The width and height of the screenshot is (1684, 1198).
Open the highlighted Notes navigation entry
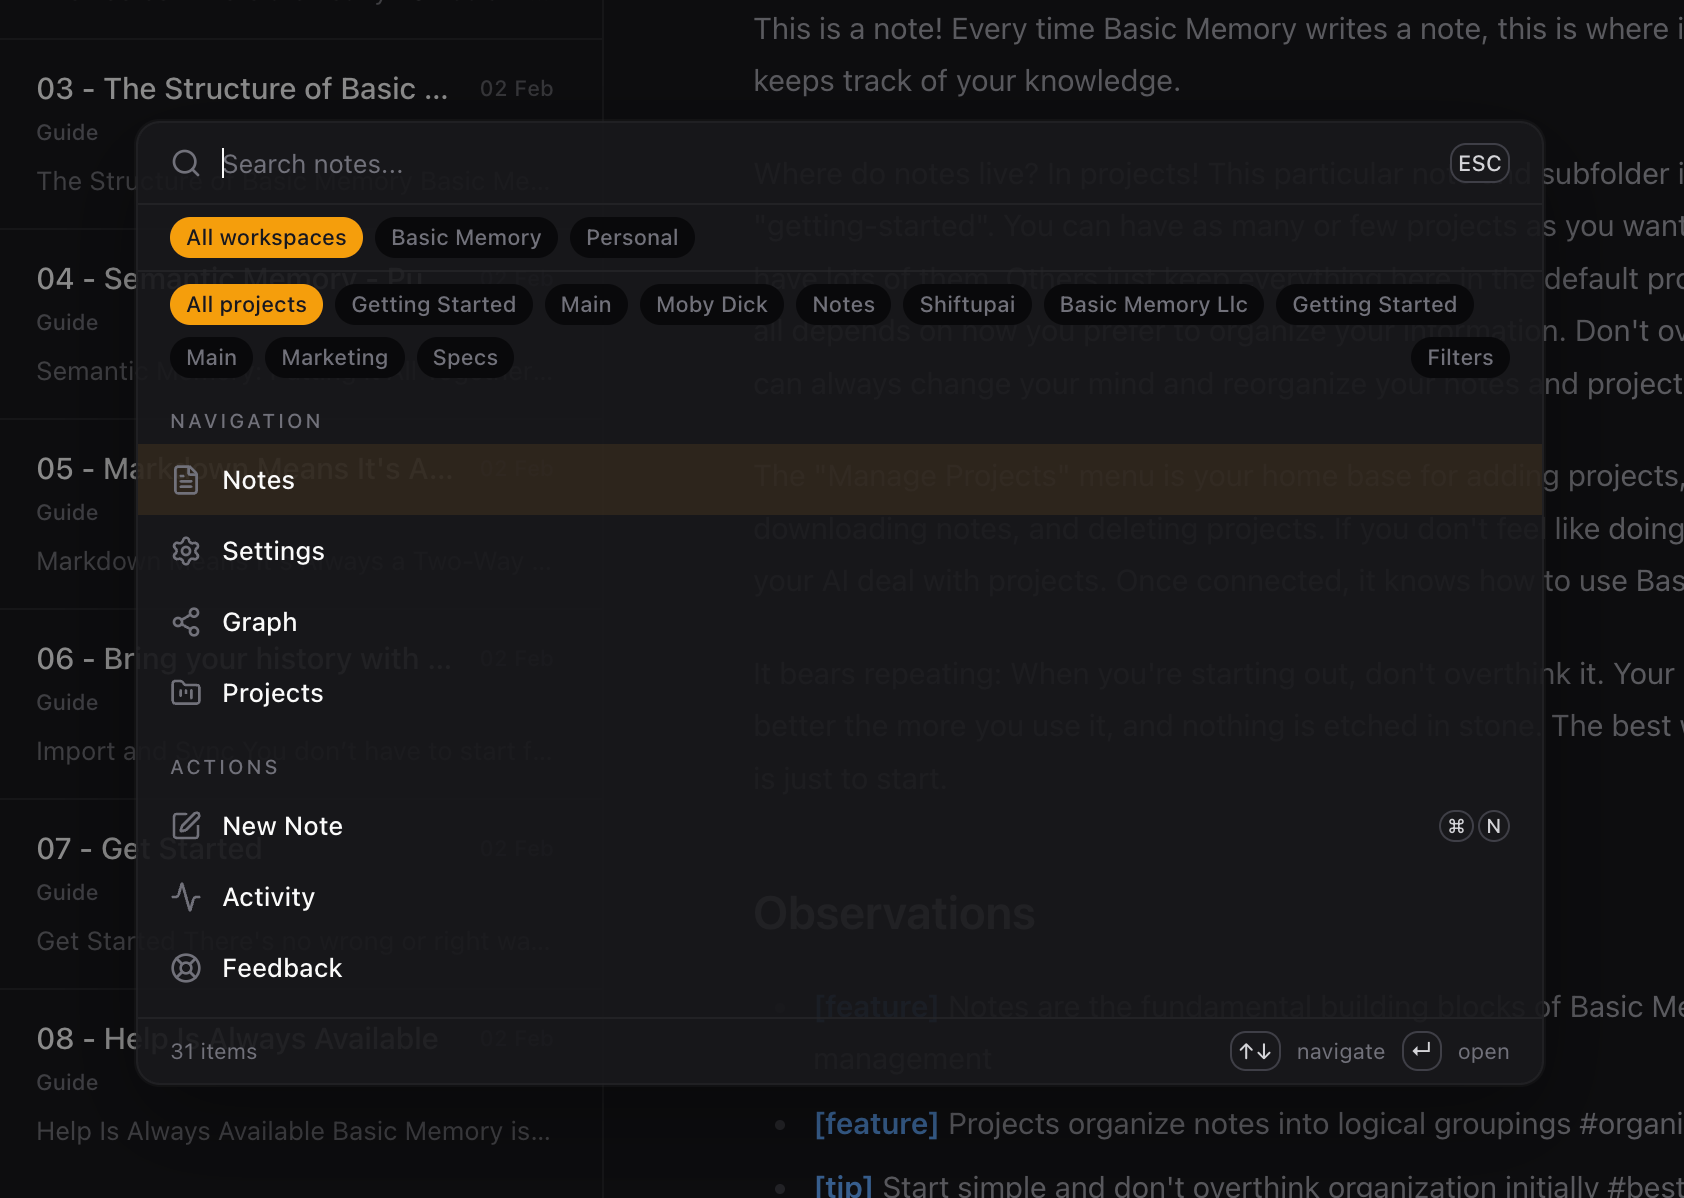coord(840,480)
